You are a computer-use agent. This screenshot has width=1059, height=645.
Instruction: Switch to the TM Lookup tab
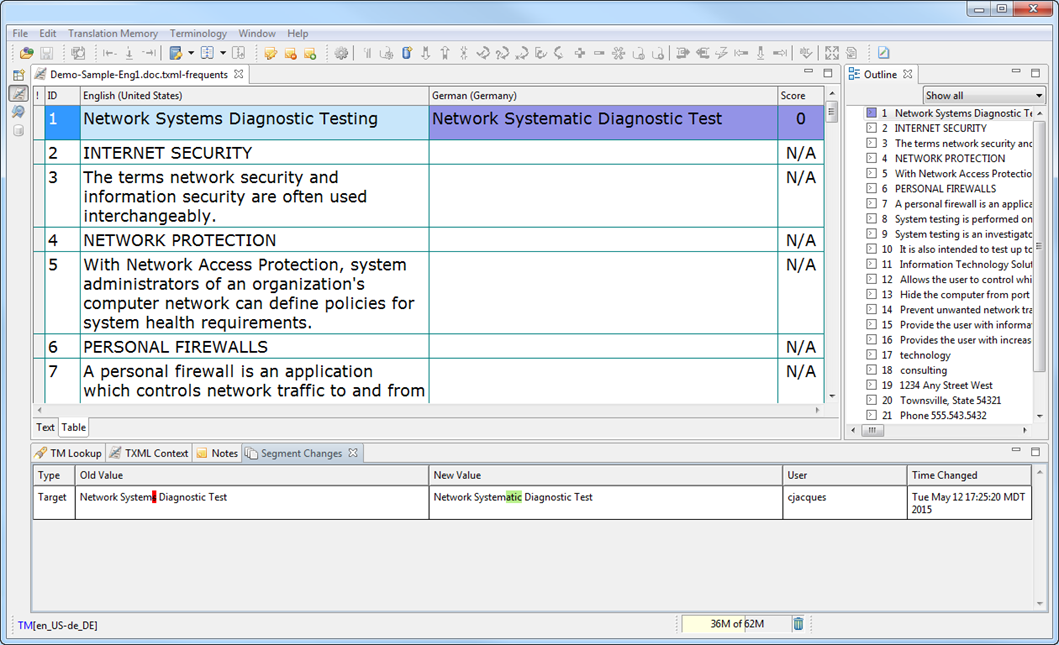[x=68, y=453]
